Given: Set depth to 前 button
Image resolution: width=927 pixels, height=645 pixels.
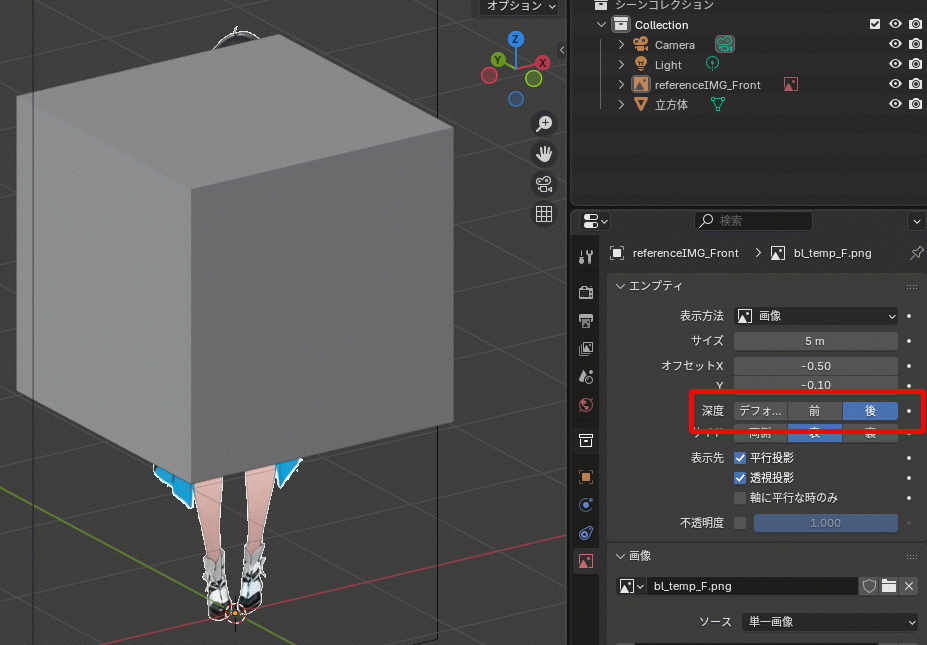Looking at the screenshot, I should click(814, 411).
